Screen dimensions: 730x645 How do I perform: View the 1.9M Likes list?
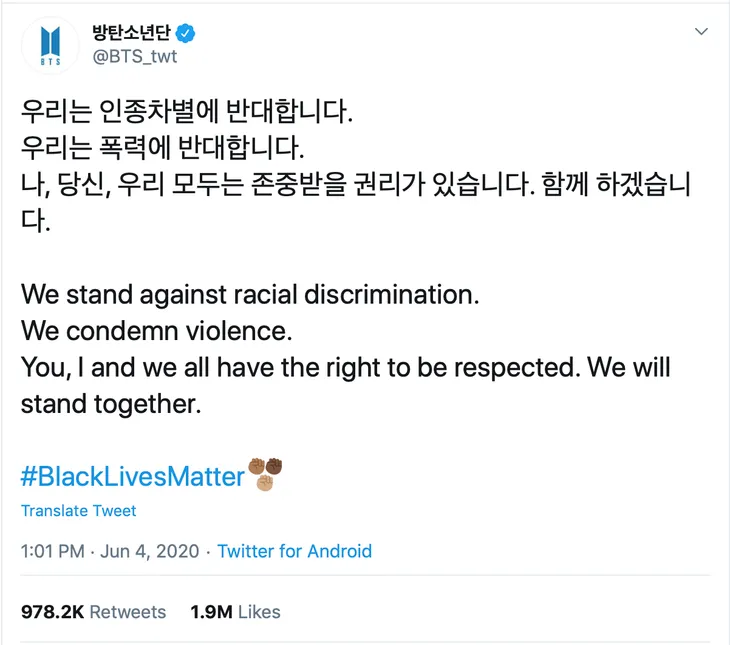[236, 612]
